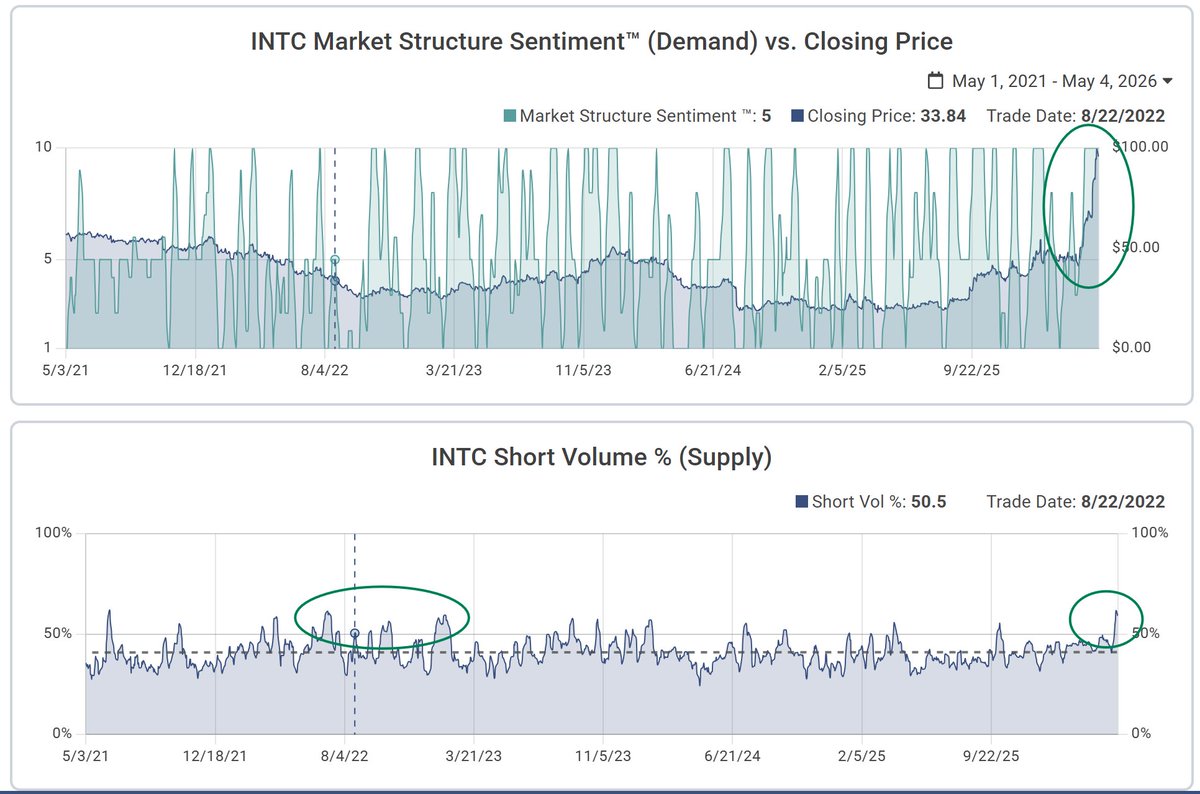Screen dimensions: 1200x794
Task: Click the Closing Price value 33.84
Action: 942,116
